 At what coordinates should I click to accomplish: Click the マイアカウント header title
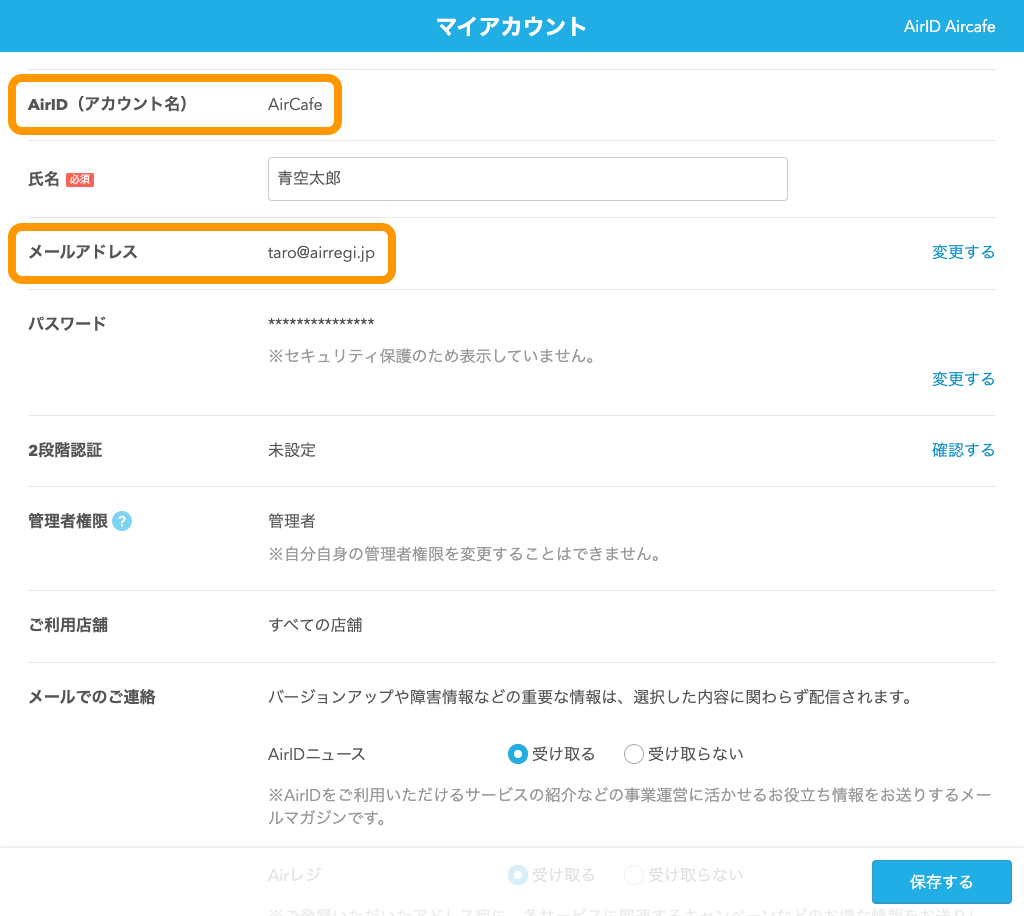[x=511, y=26]
